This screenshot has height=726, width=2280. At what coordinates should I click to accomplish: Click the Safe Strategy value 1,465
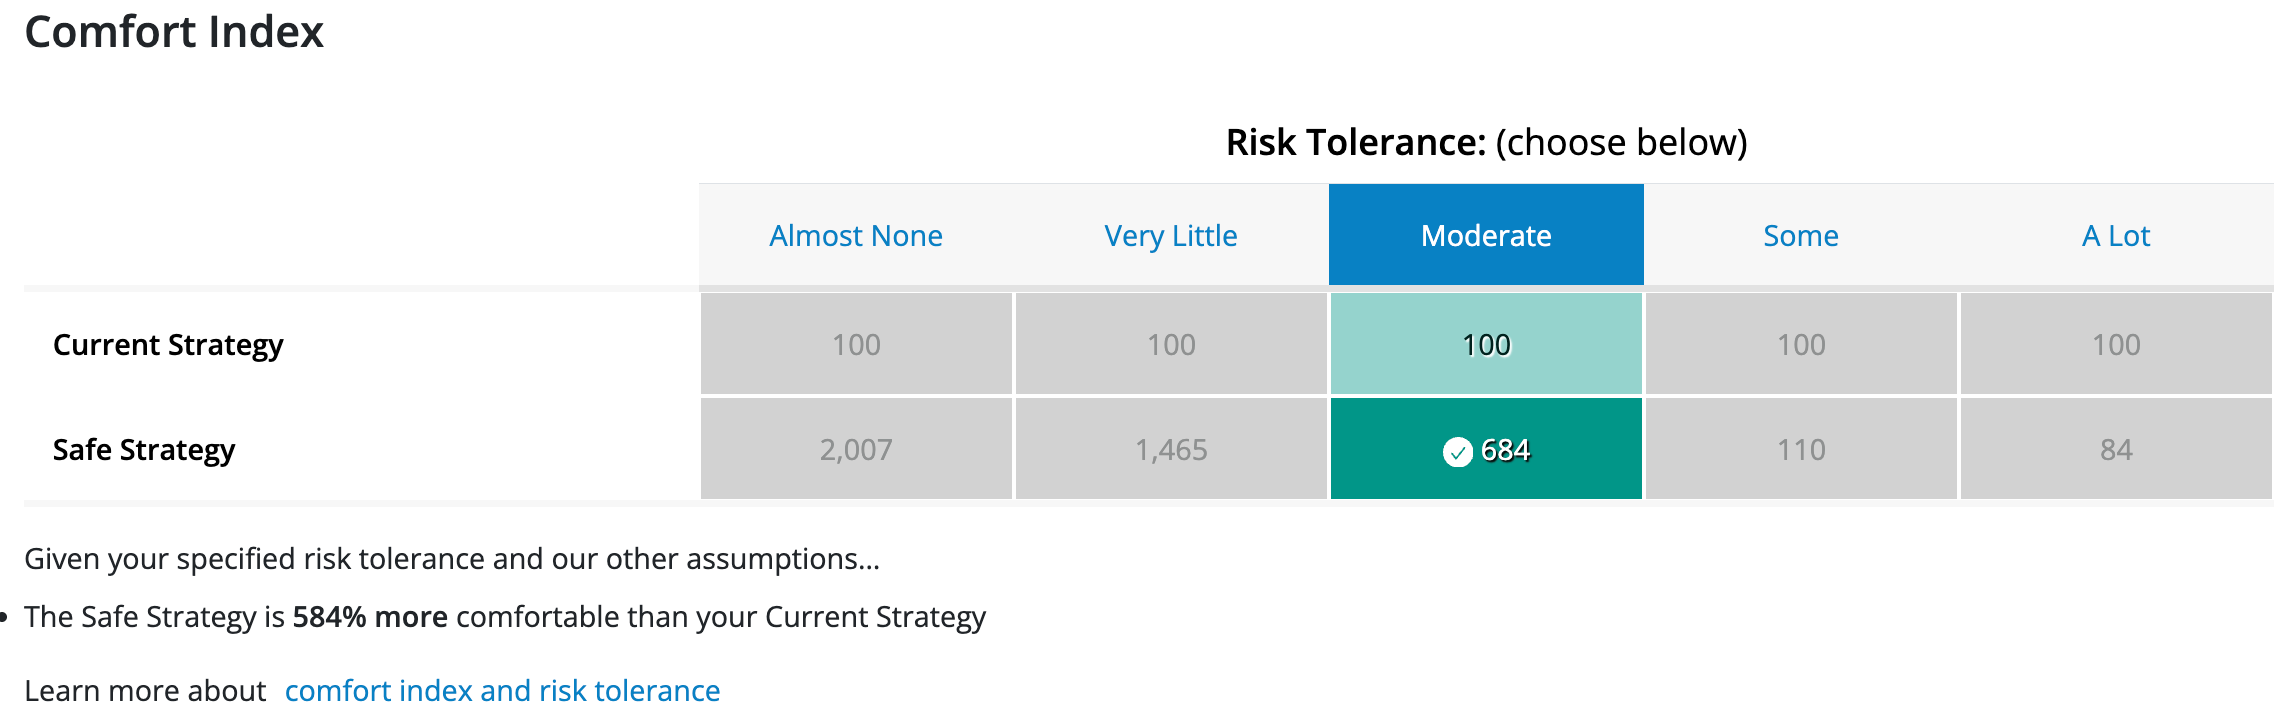1171,449
